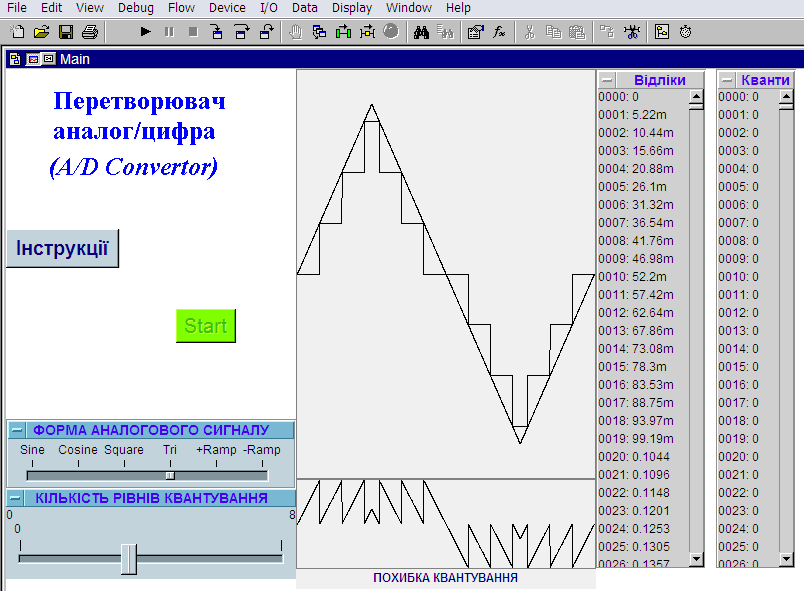Screen dimensions: 804x591
Task: Open ФОРМА АНАЛОГОВОГО СИГНАЛУ object menu
Action: (17, 430)
